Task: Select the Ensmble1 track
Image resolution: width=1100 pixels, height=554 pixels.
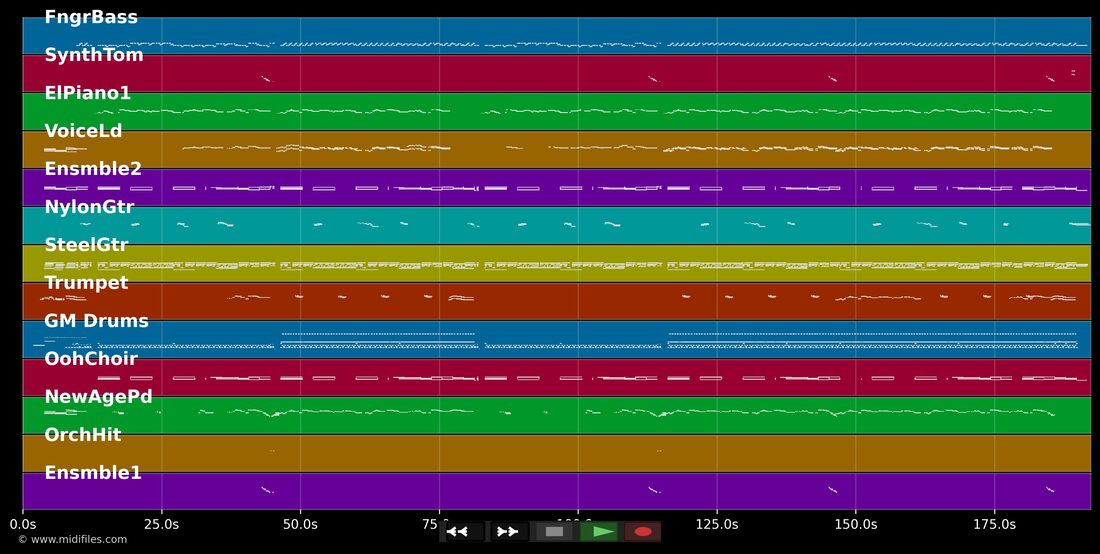Action: [x=556, y=491]
